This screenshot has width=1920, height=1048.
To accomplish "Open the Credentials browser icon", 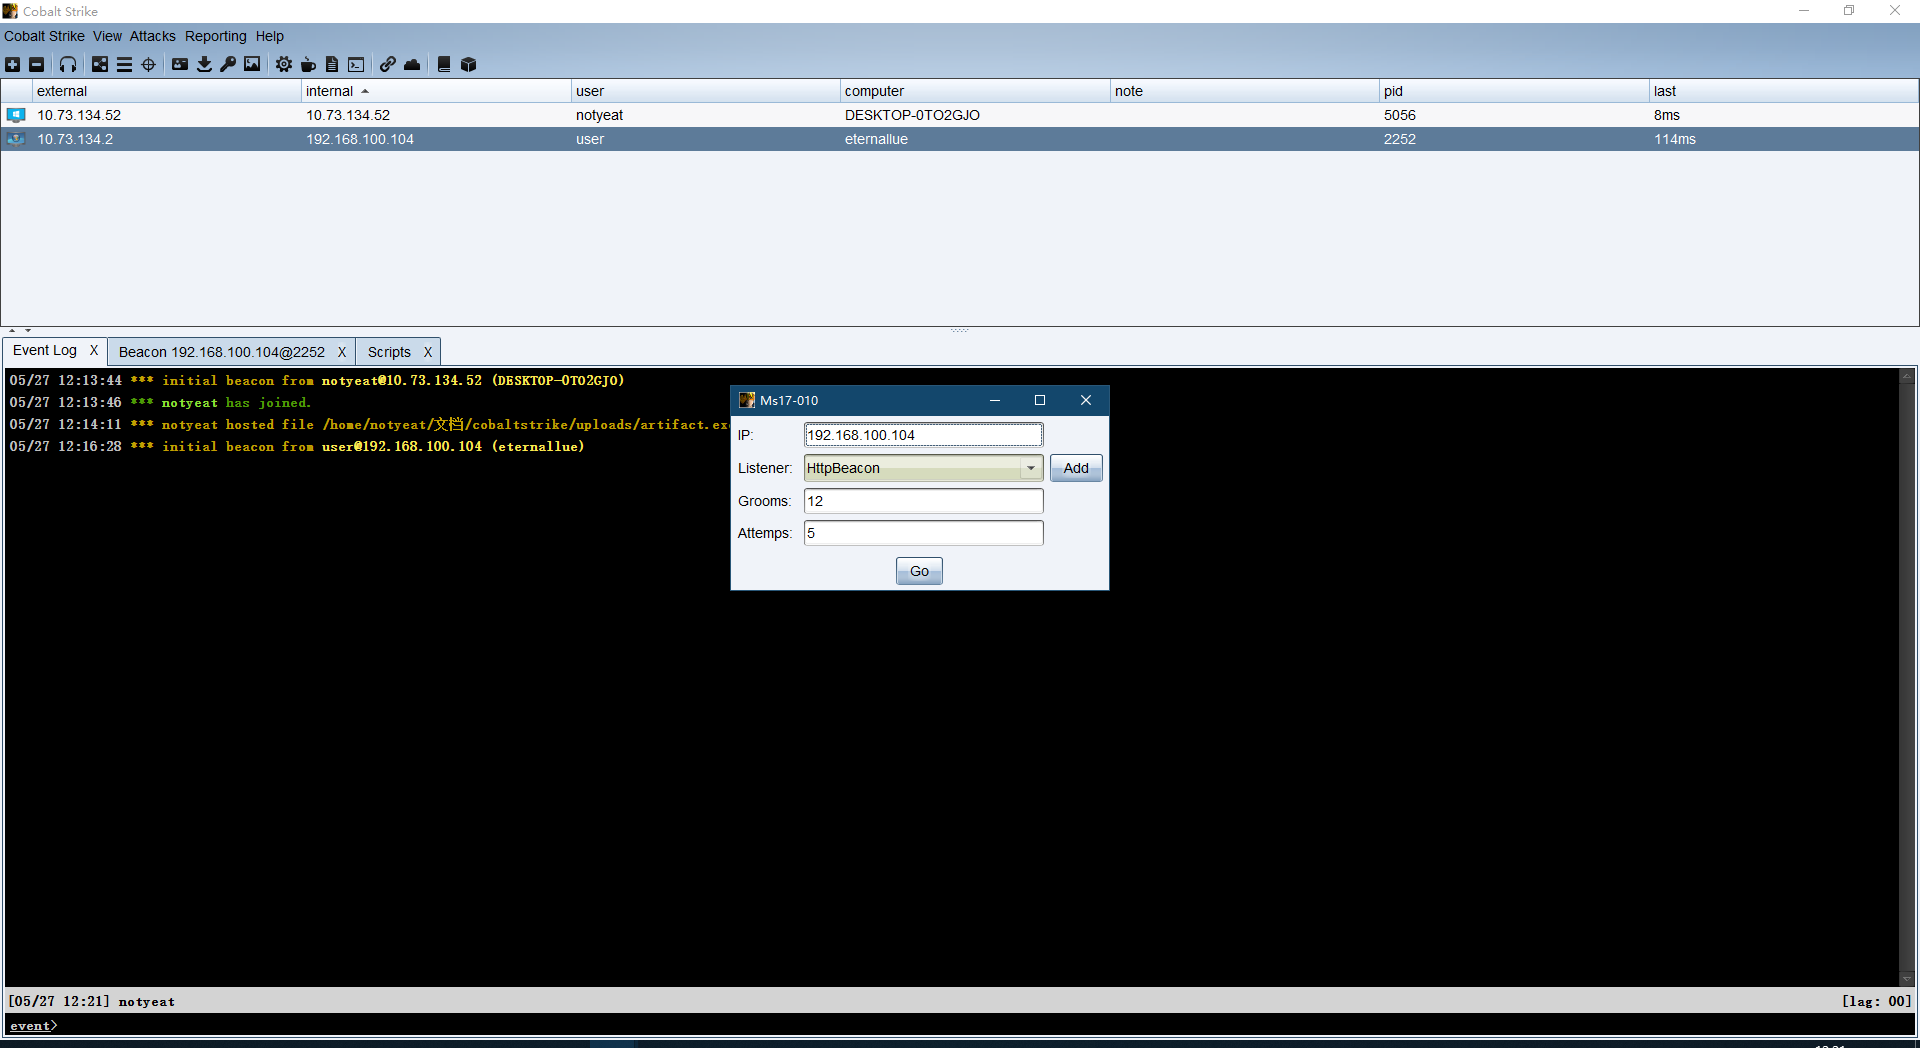I will click(x=180, y=64).
